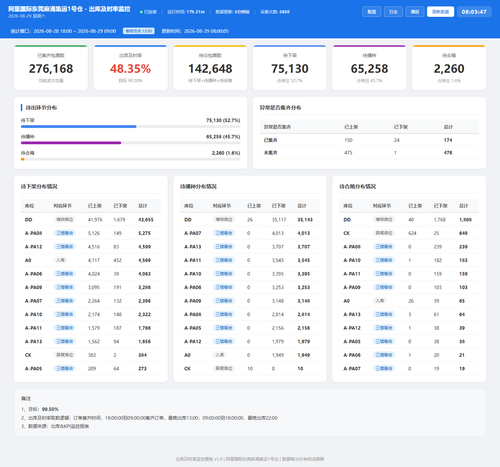Click the A-PA13 row label in 待合箱 table
The width and height of the screenshot is (500, 467).
click(x=352, y=314)
